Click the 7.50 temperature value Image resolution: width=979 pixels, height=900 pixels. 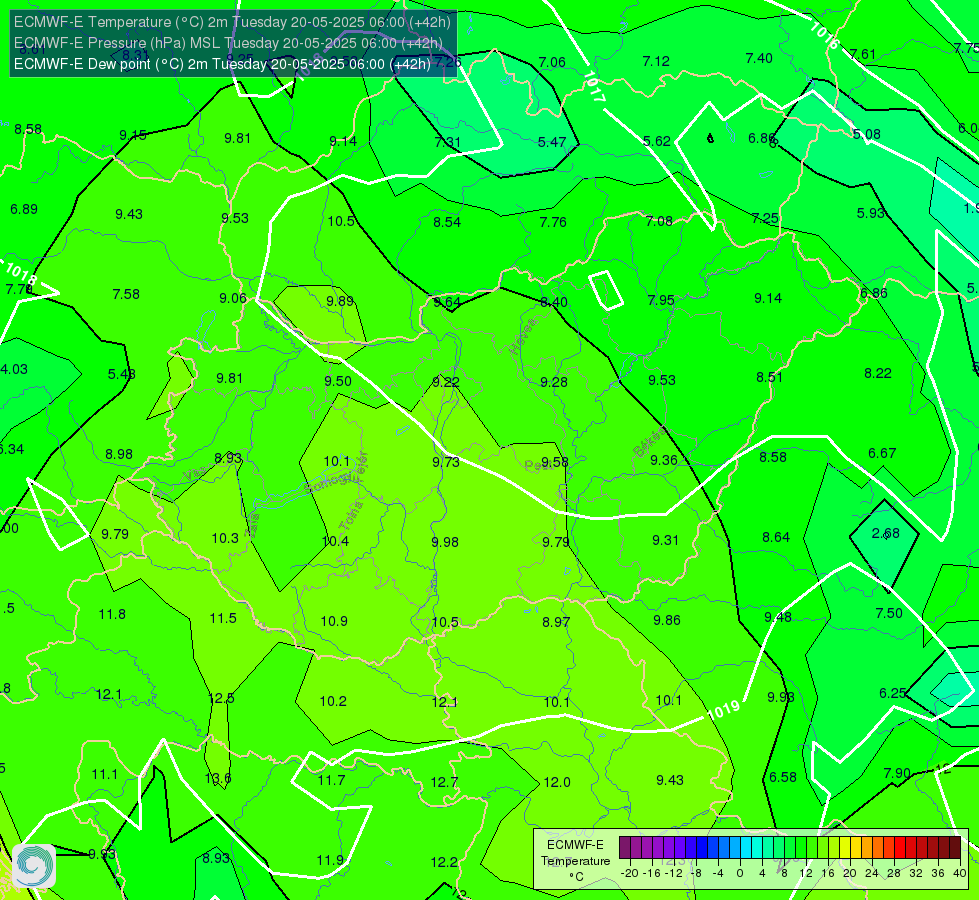[x=889, y=613]
